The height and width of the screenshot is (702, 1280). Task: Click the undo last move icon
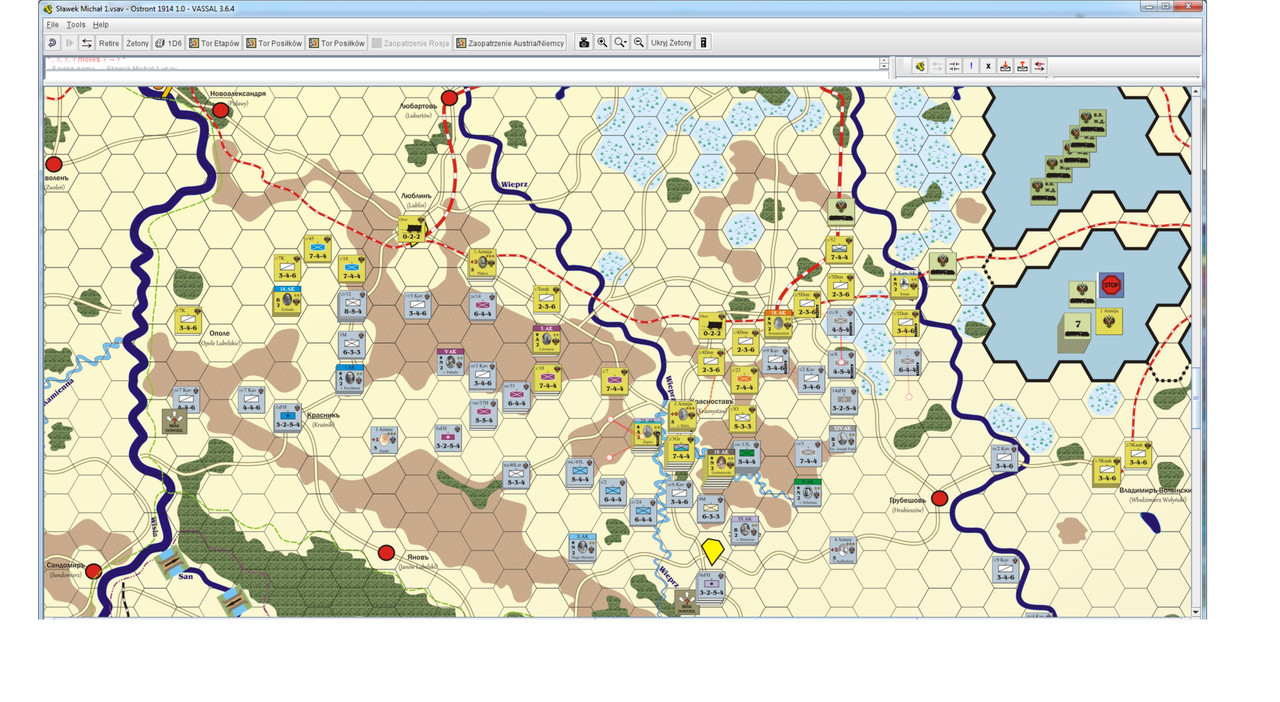(53, 43)
